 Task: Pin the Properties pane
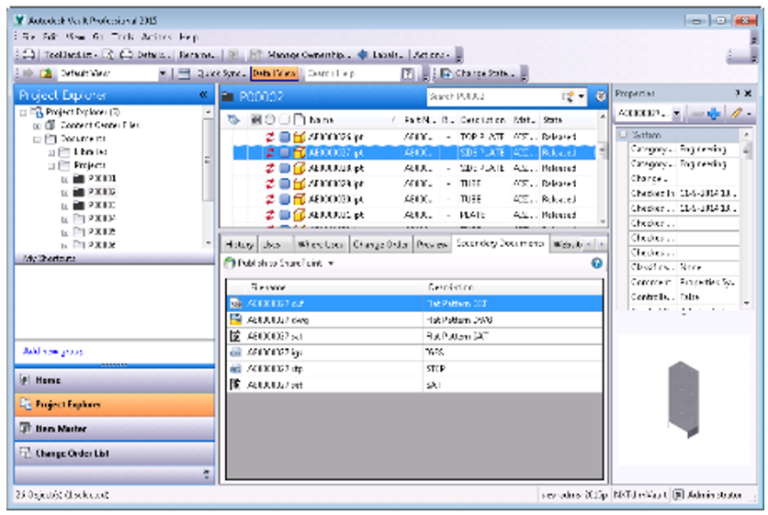click(738, 93)
